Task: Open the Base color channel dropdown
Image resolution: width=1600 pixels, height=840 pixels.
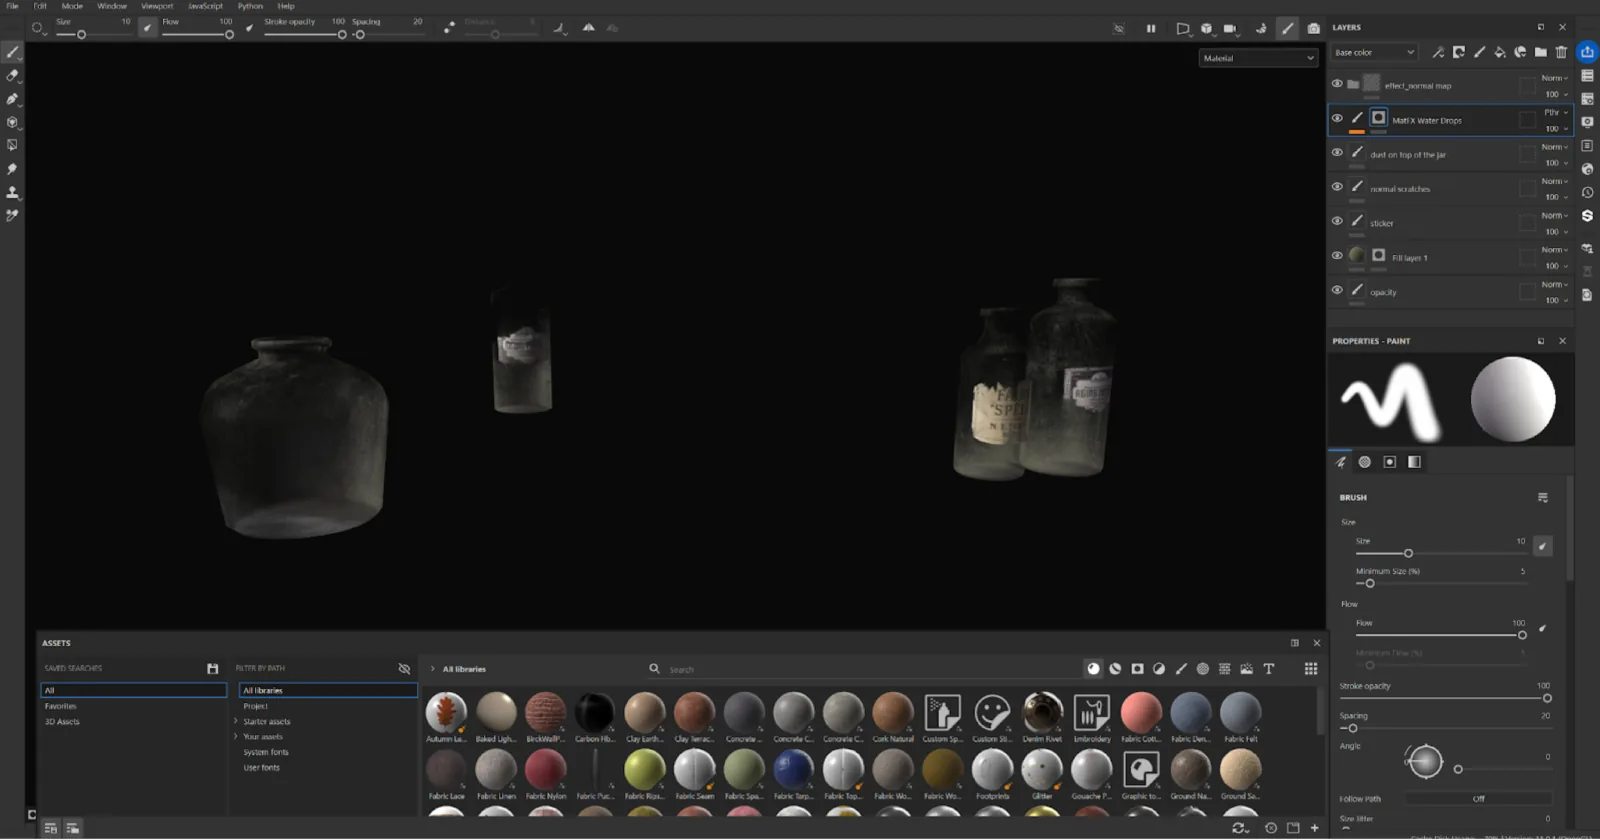Action: 1375,52
